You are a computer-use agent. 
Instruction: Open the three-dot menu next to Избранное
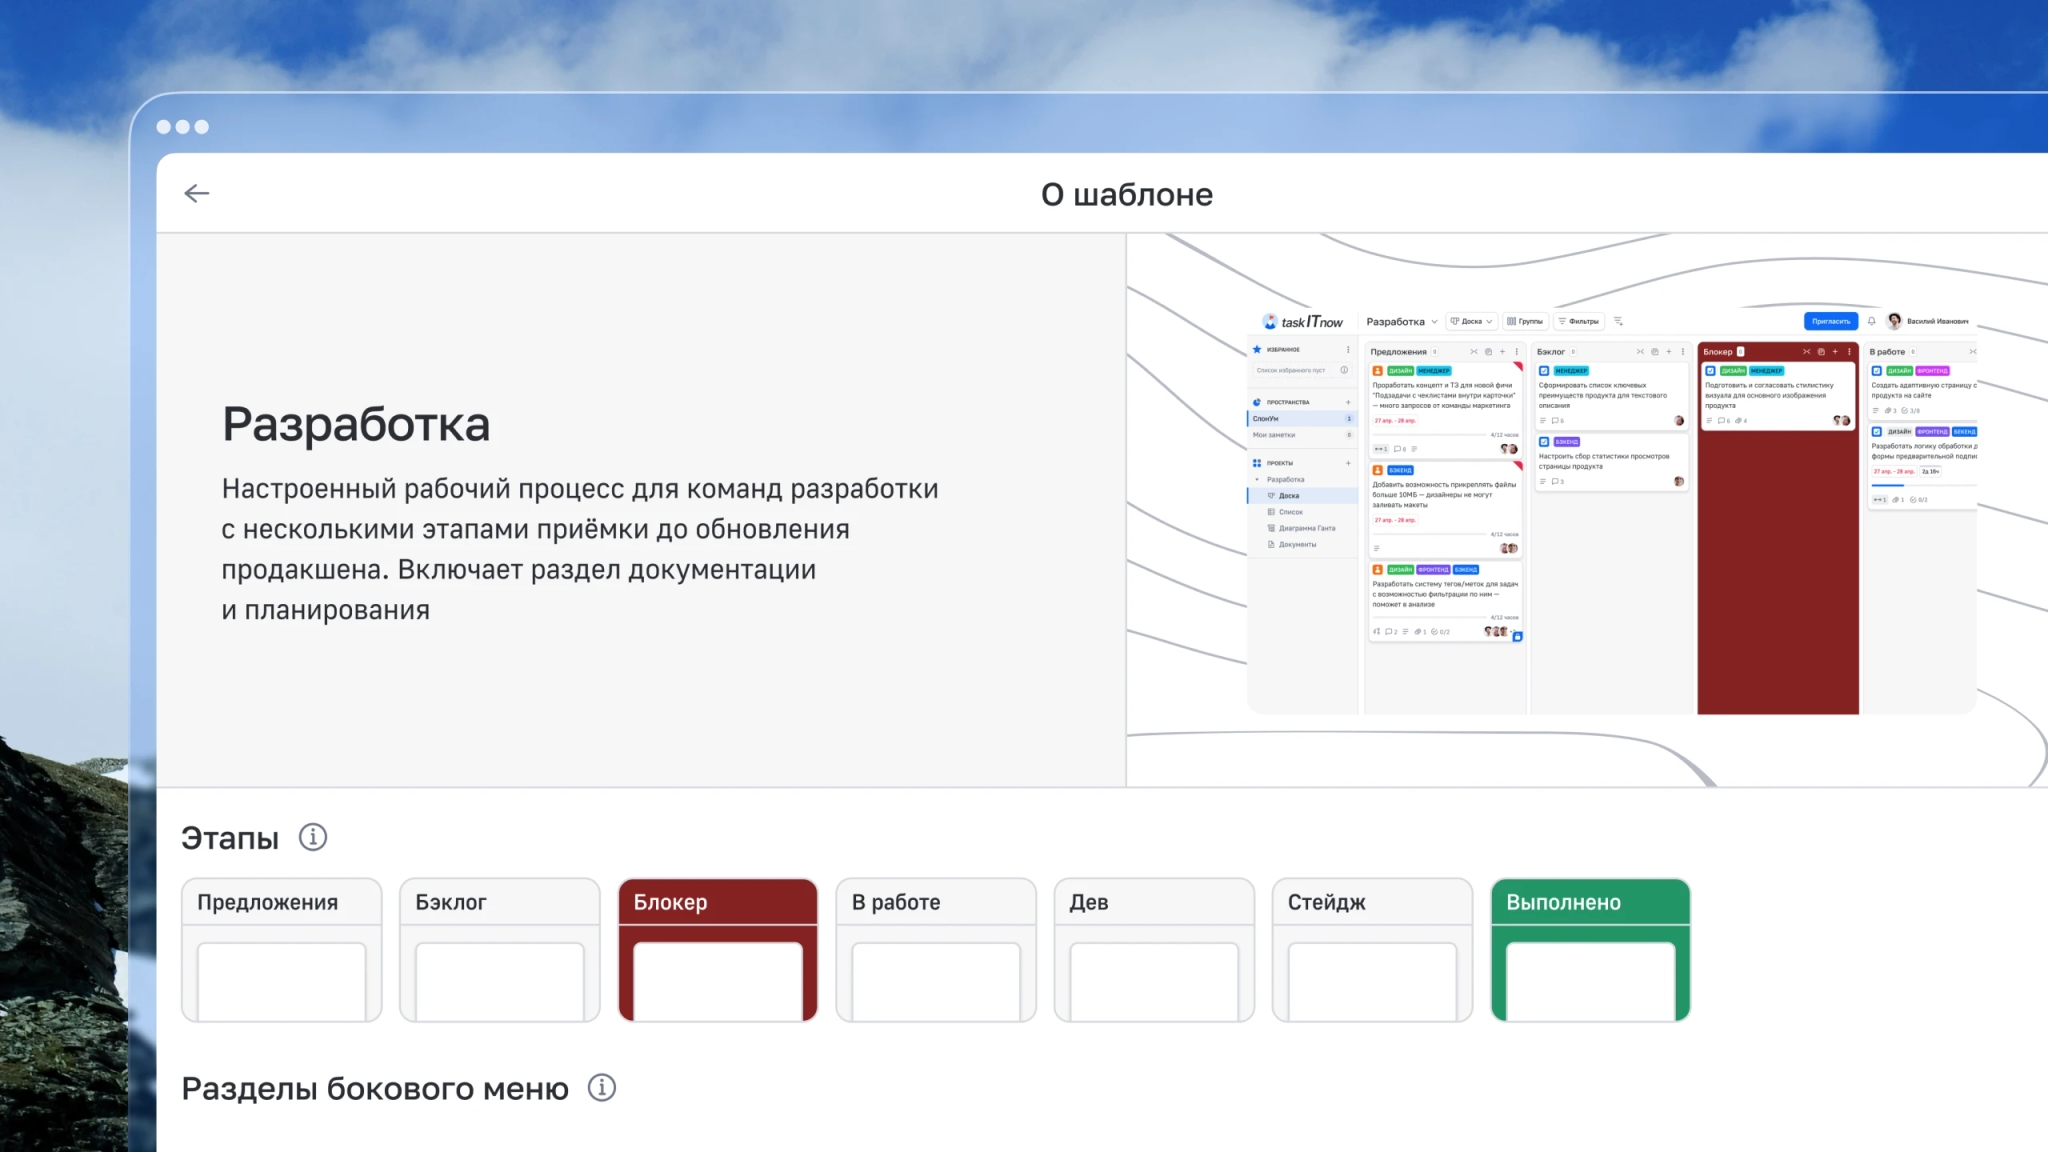1348,349
